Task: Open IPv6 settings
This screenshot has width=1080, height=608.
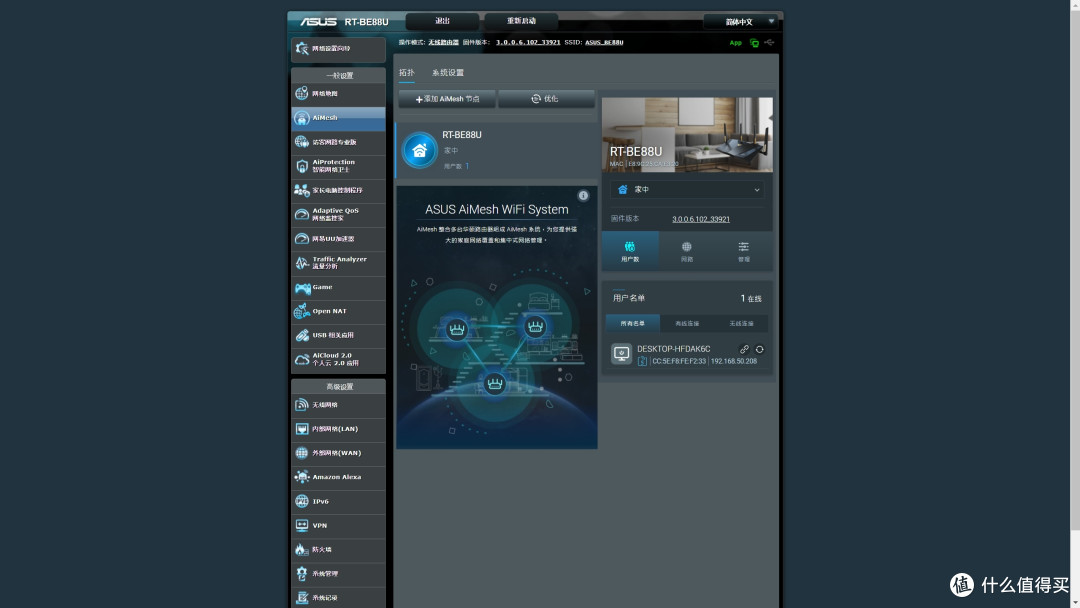Action: coord(338,501)
